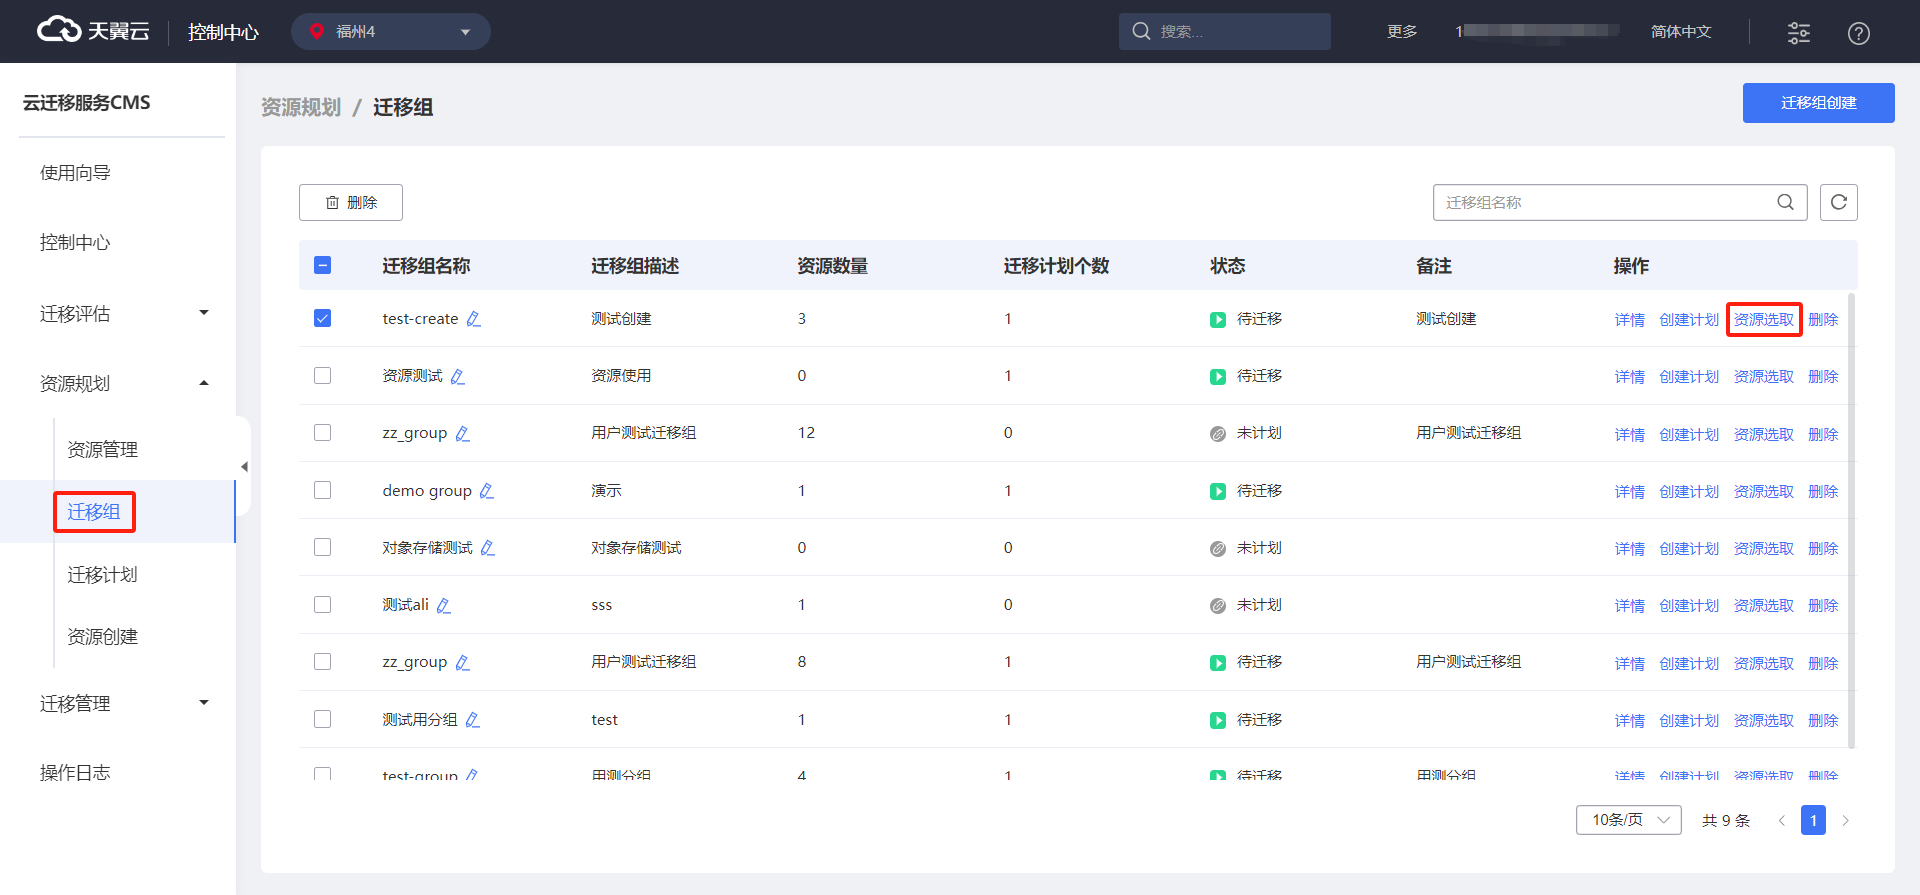Expand the 迁移评估 sidebar section

[x=124, y=313]
